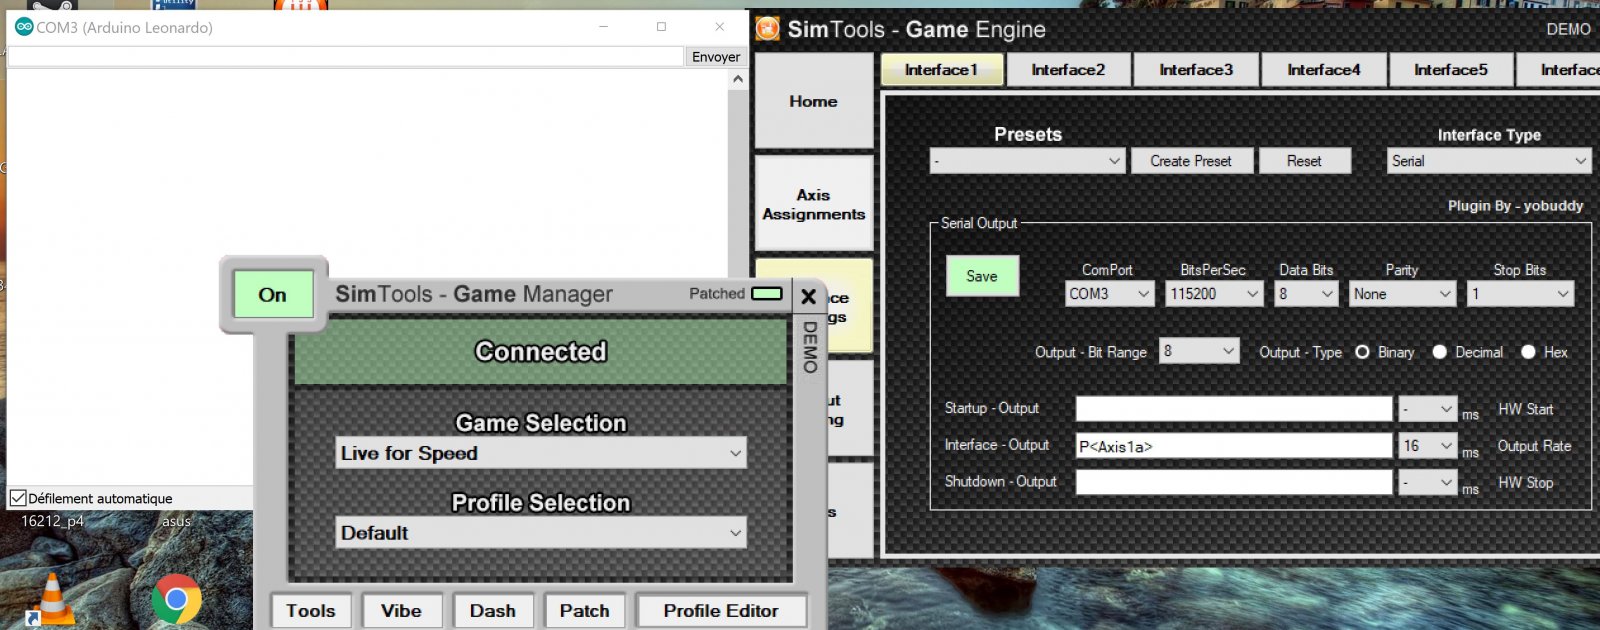Click the Connected status banner in Game Manager
Viewport: 1600px width, 630px height.
(x=541, y=351)
